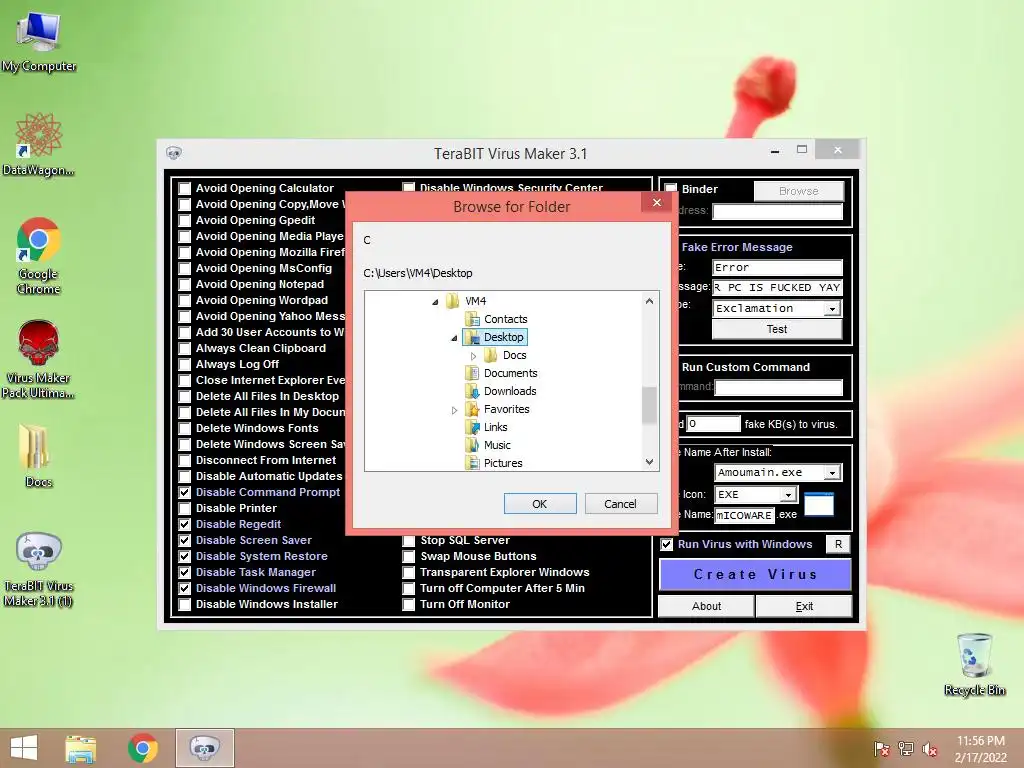Select the Contacts folder in tree
This screenshot has height=768, width=1024.
tap(496, 319)
